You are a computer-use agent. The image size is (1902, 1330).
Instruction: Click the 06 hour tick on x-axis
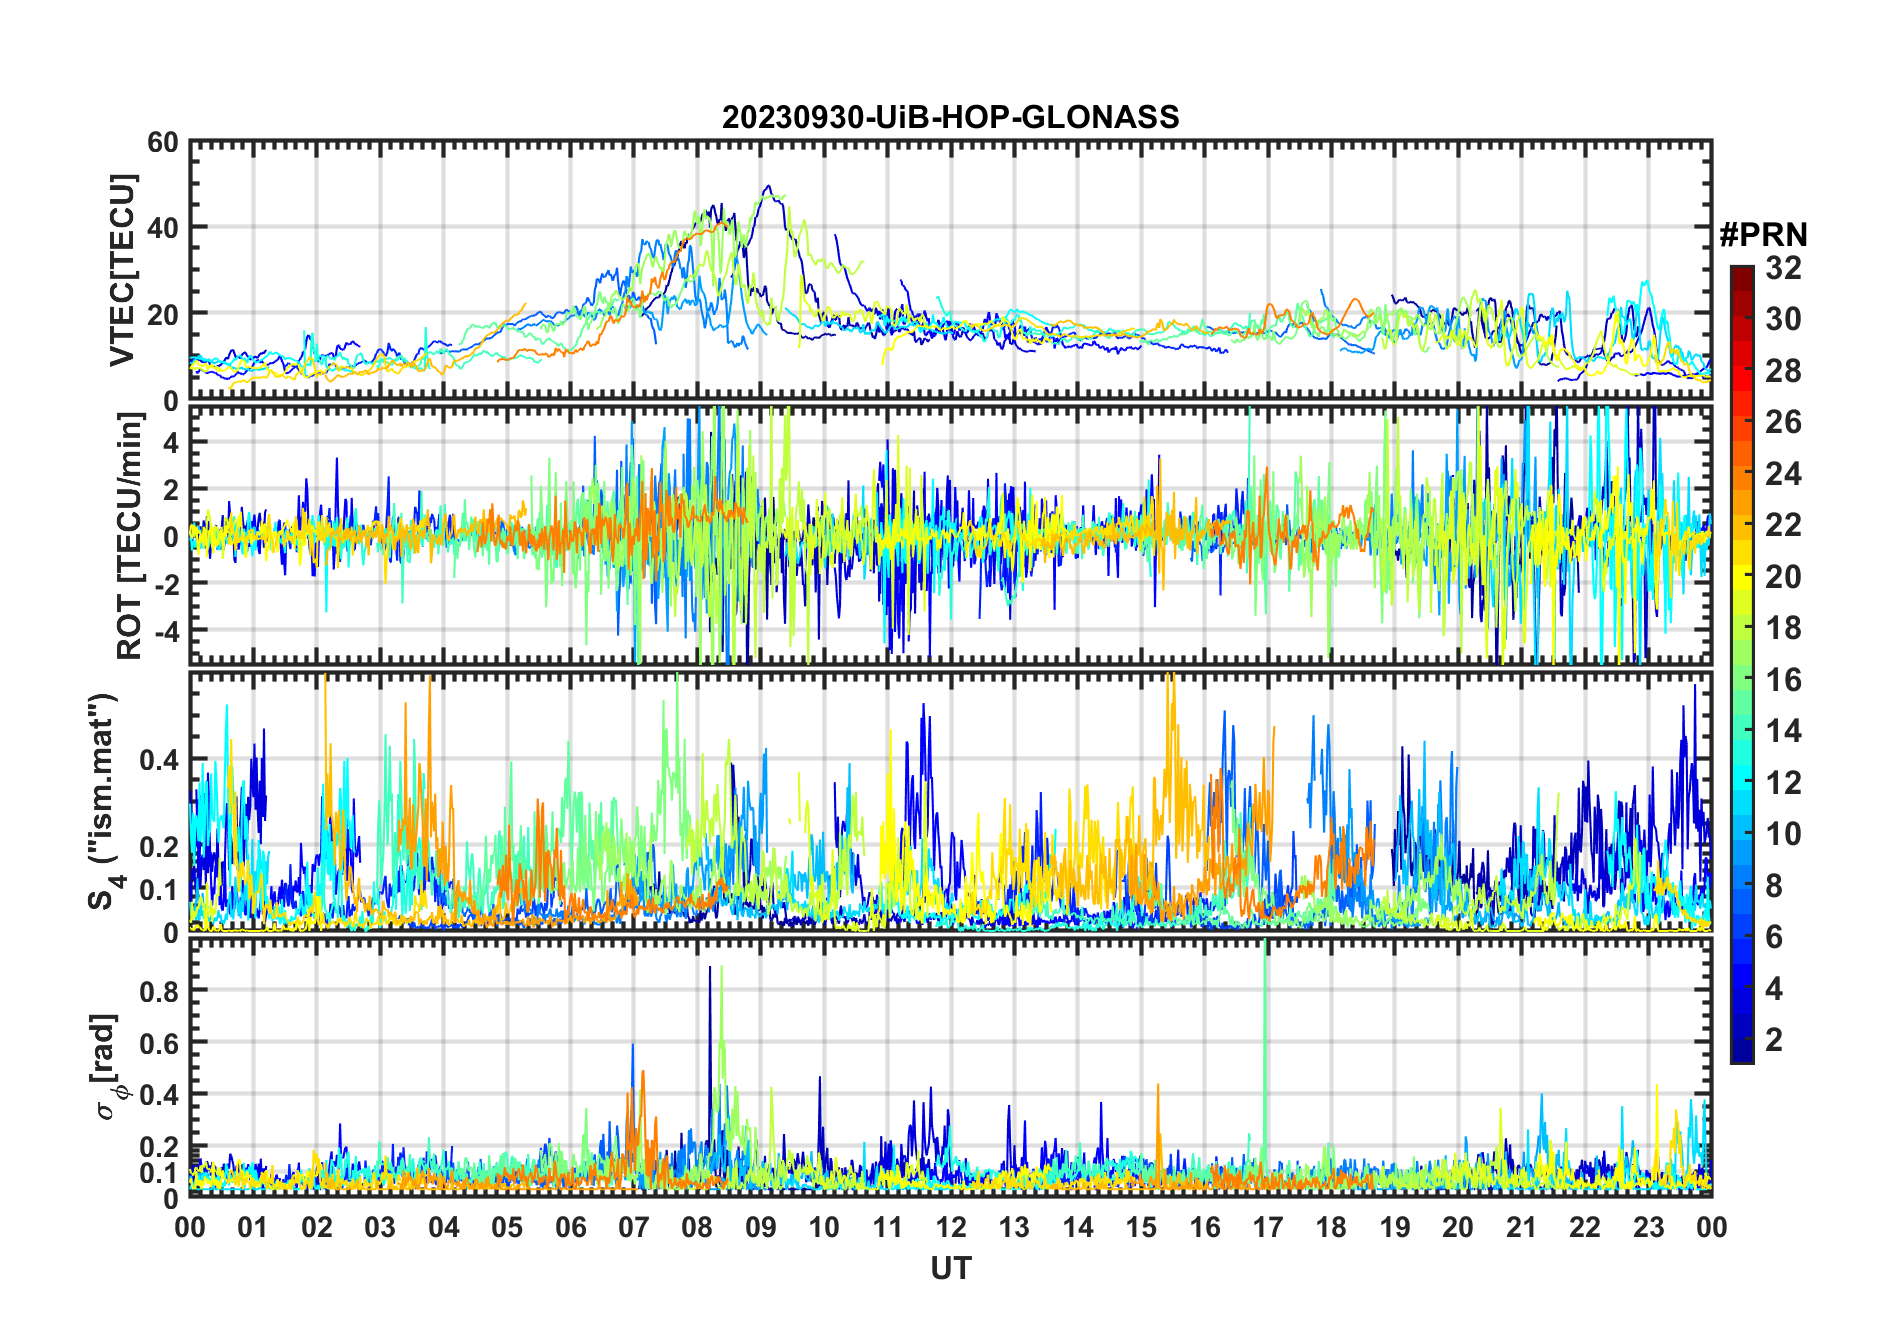(x=570, y=1228)
